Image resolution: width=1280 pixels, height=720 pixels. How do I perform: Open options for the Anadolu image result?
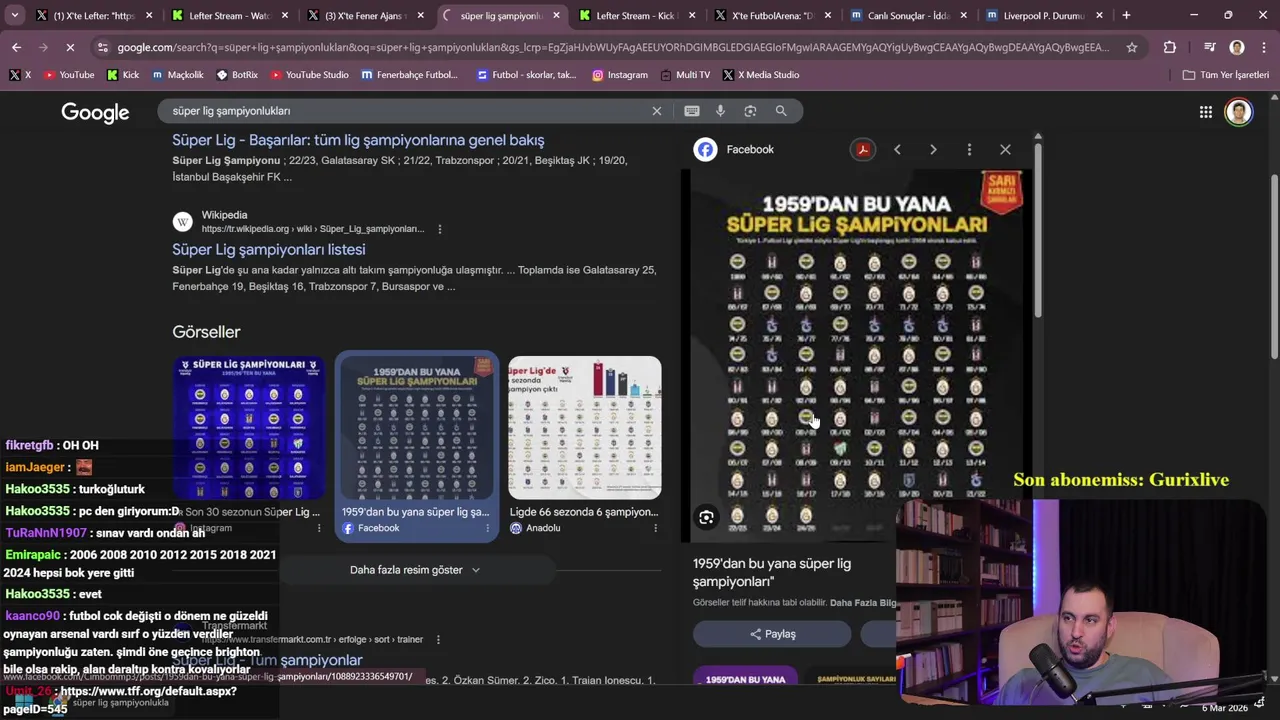pos(656,528)
